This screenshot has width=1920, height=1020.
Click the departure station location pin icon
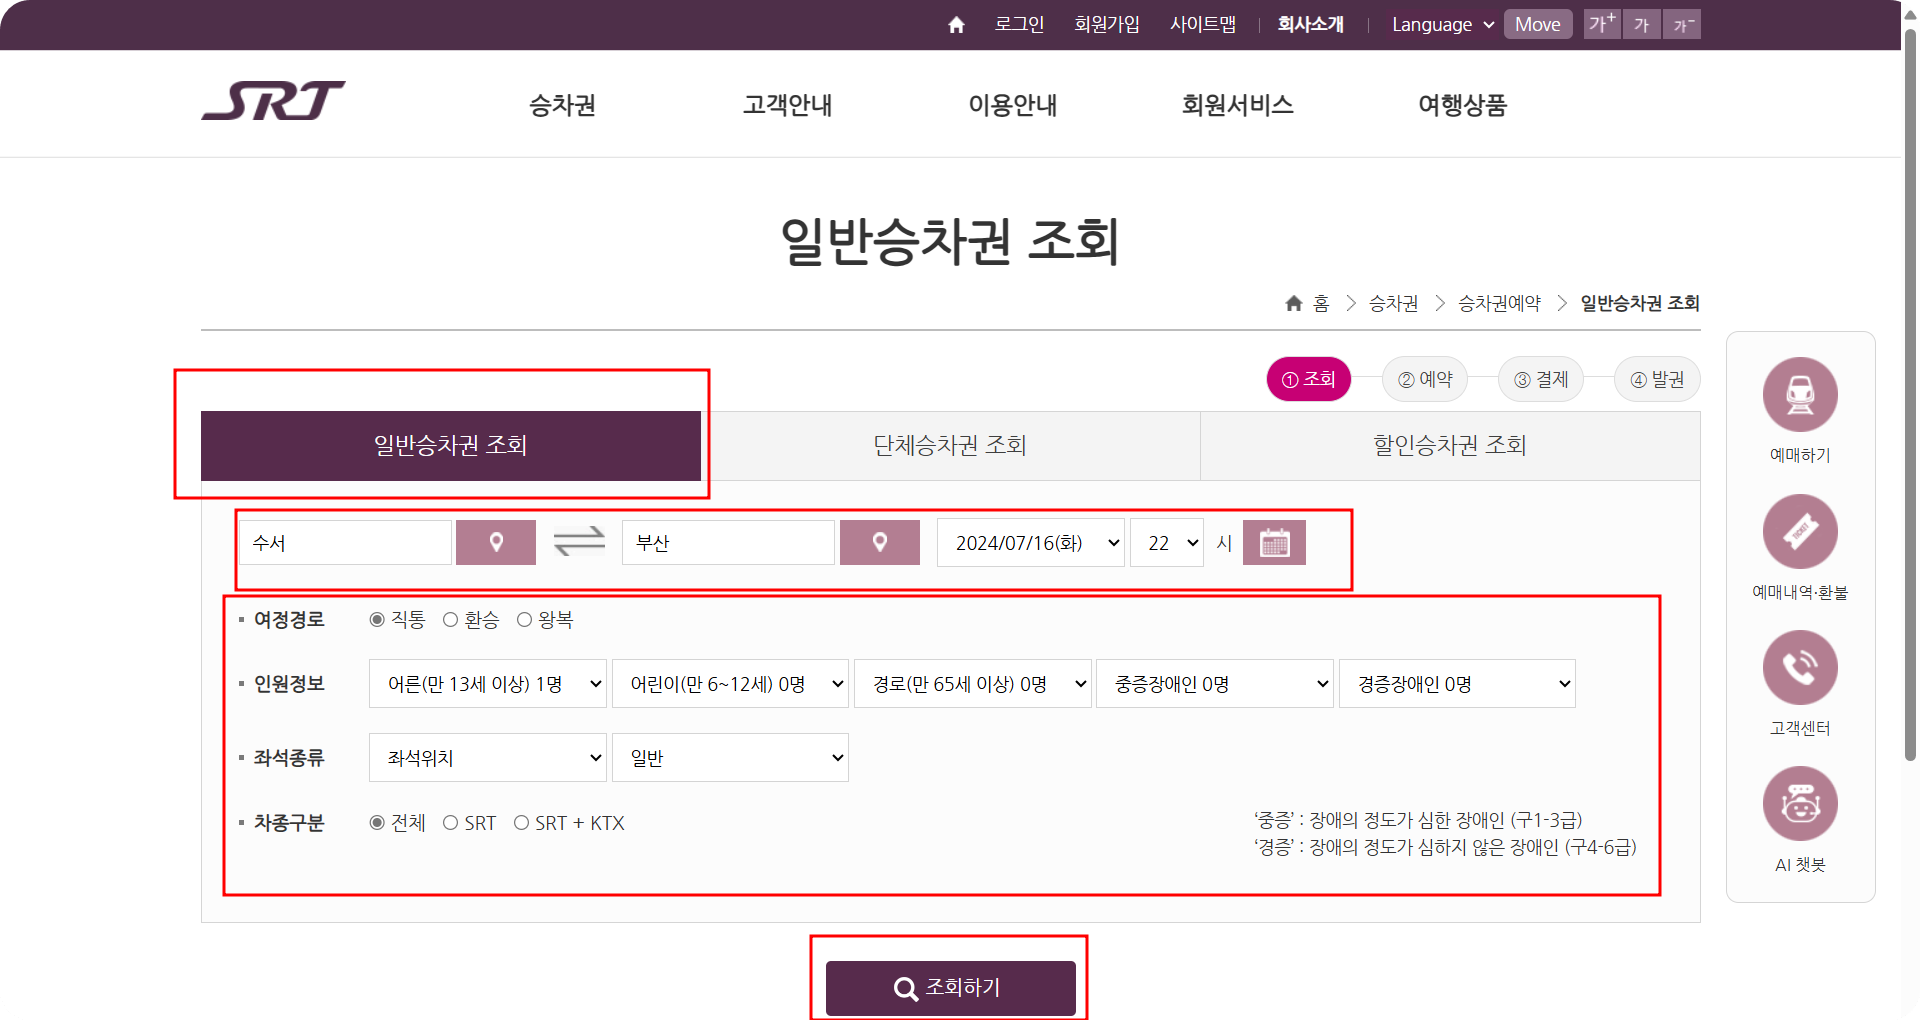click(x=495, y=542)
